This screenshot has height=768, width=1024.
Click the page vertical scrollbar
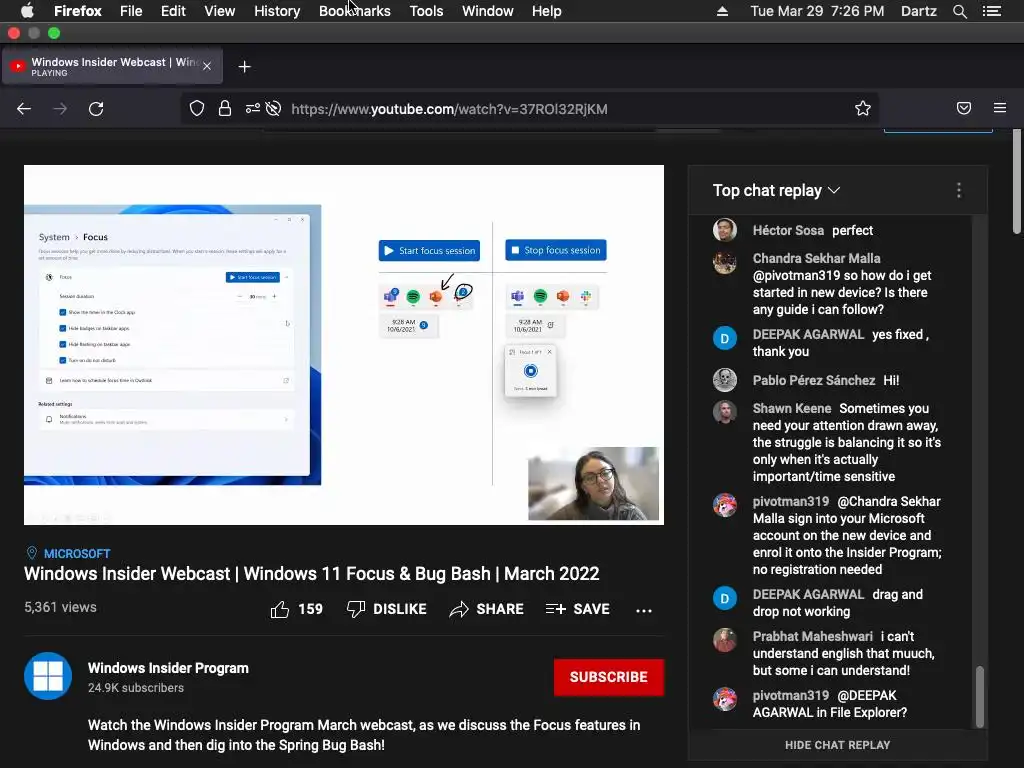click(1016, 182)
